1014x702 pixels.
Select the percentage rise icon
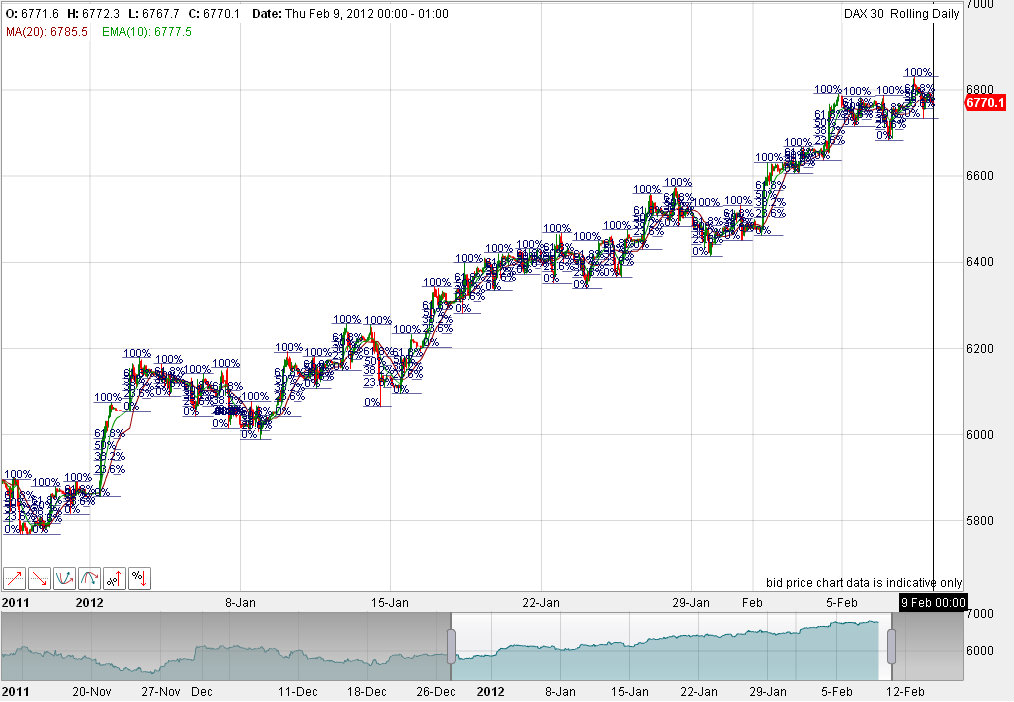pos(114,578)
